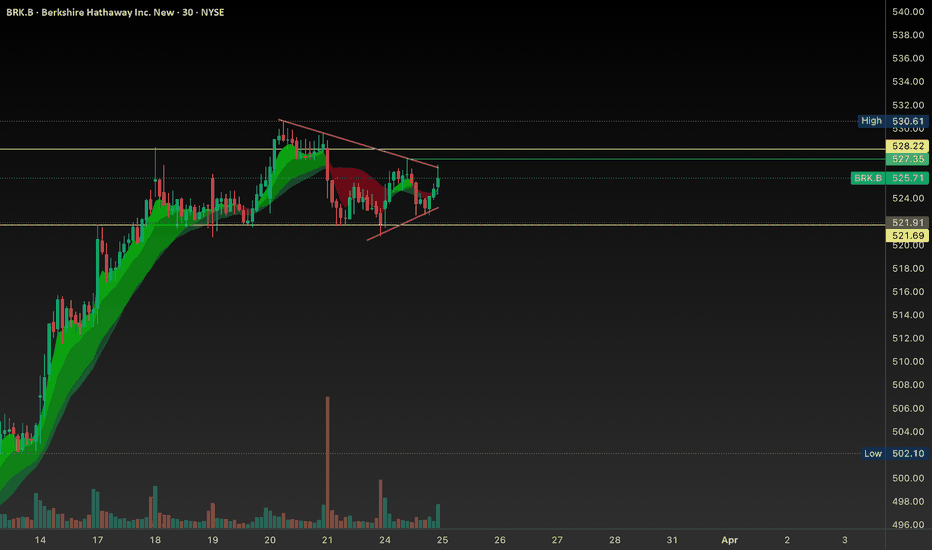Click the BRK.B Berkshire Hathaway chart title
The width and height of the screenshot is (932, 550).
[x=115, y=12]
